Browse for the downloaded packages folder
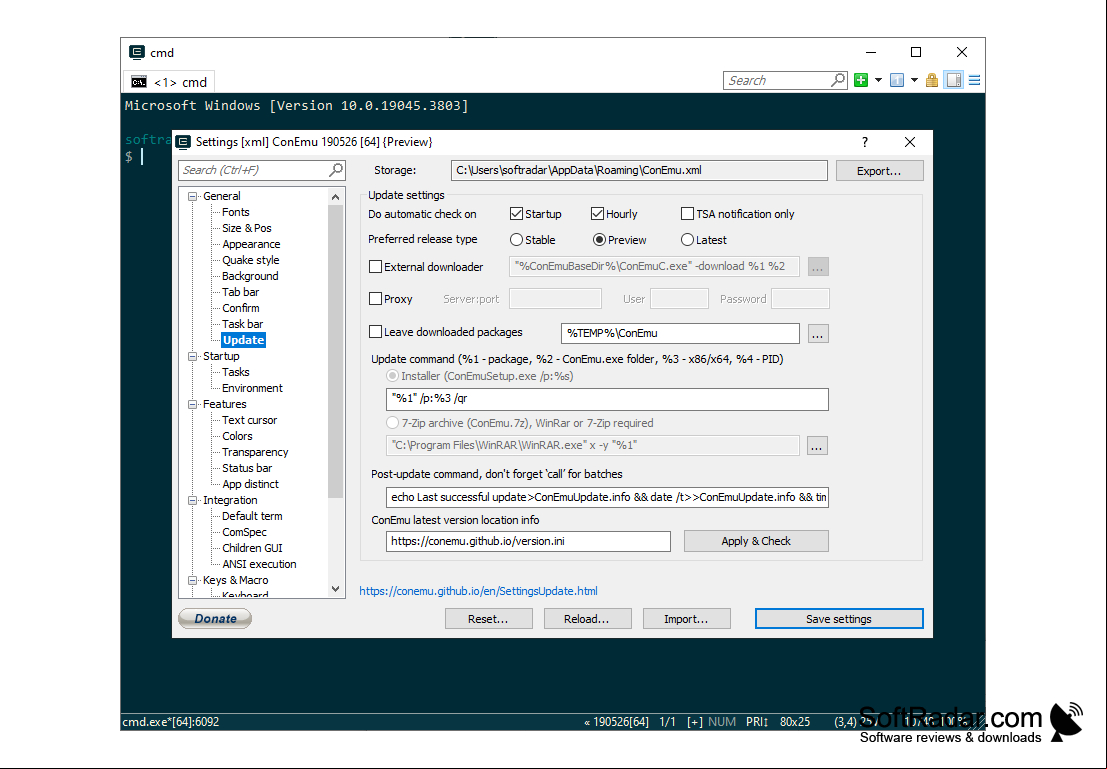This screenshot has width=1107, height=769. [818, 333]
